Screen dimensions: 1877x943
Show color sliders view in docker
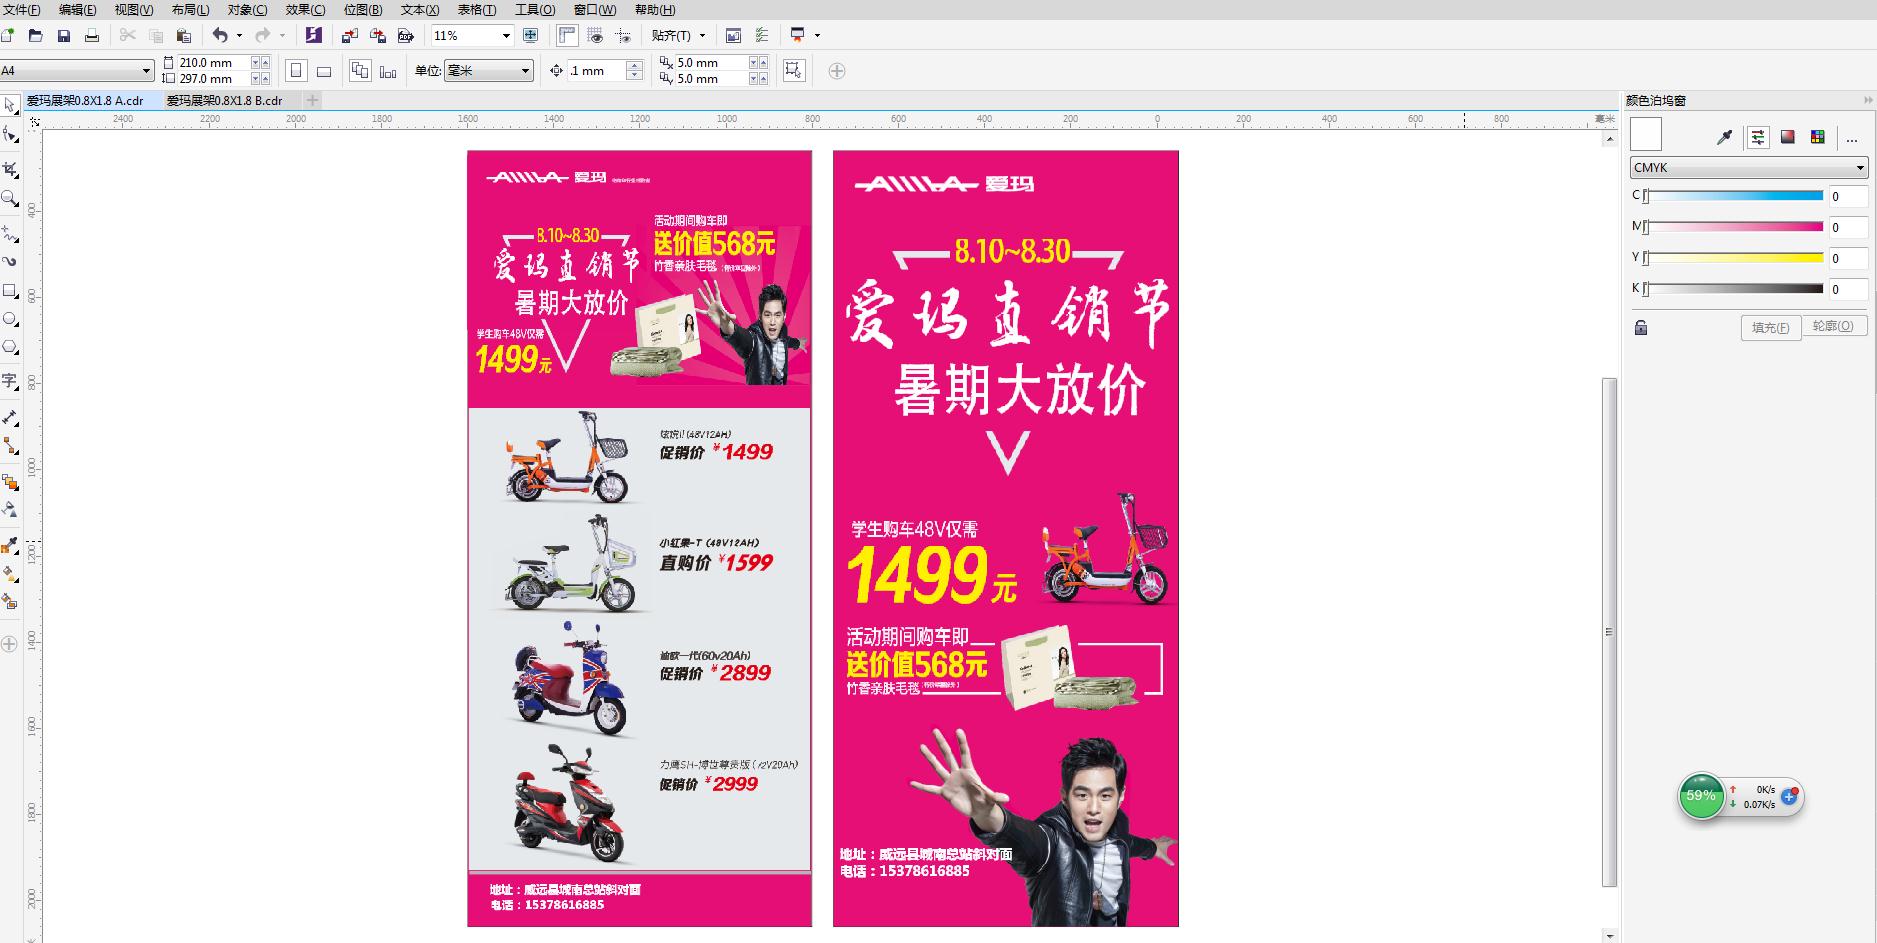pos(1758,138)
